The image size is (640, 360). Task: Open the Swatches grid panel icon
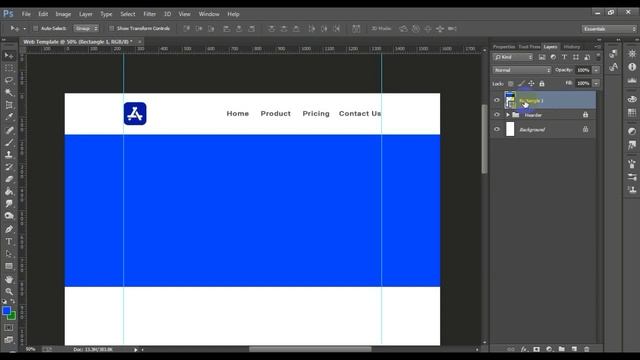(x=632, y=113)
